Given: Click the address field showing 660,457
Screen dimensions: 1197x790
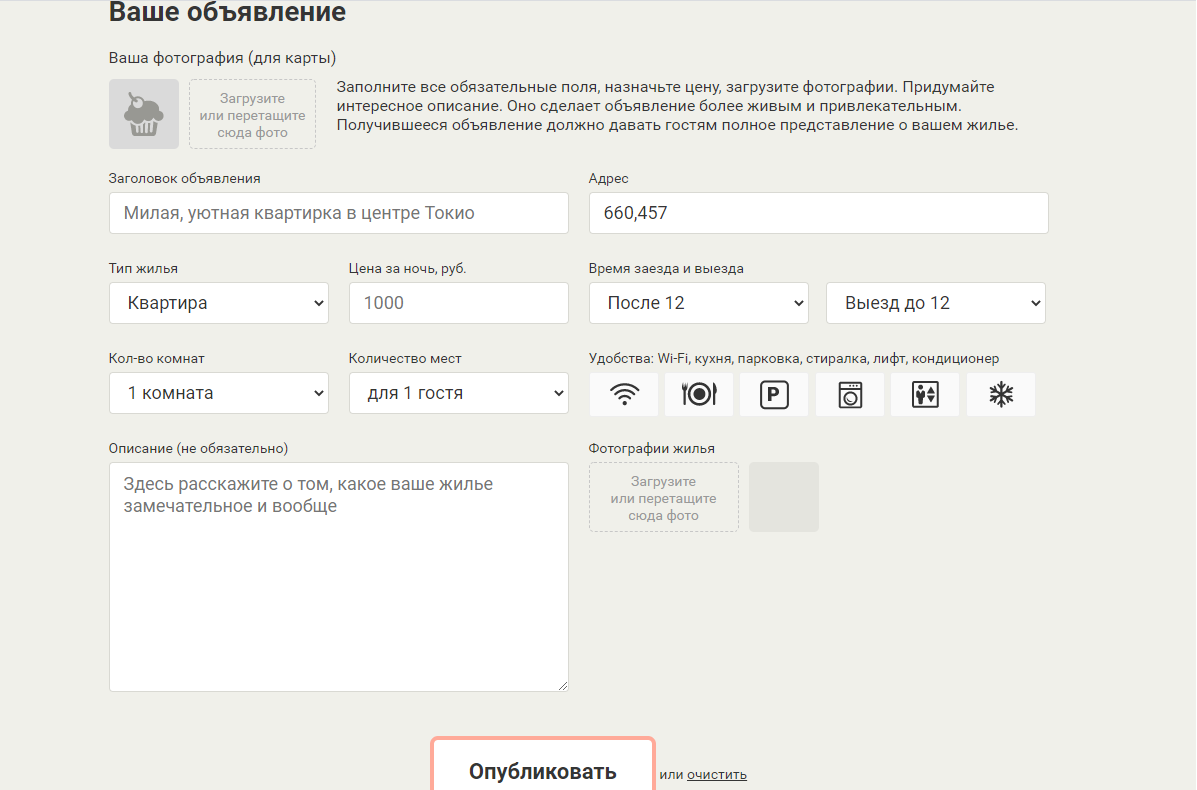Looking at the screenshot, I should point(818,213).
